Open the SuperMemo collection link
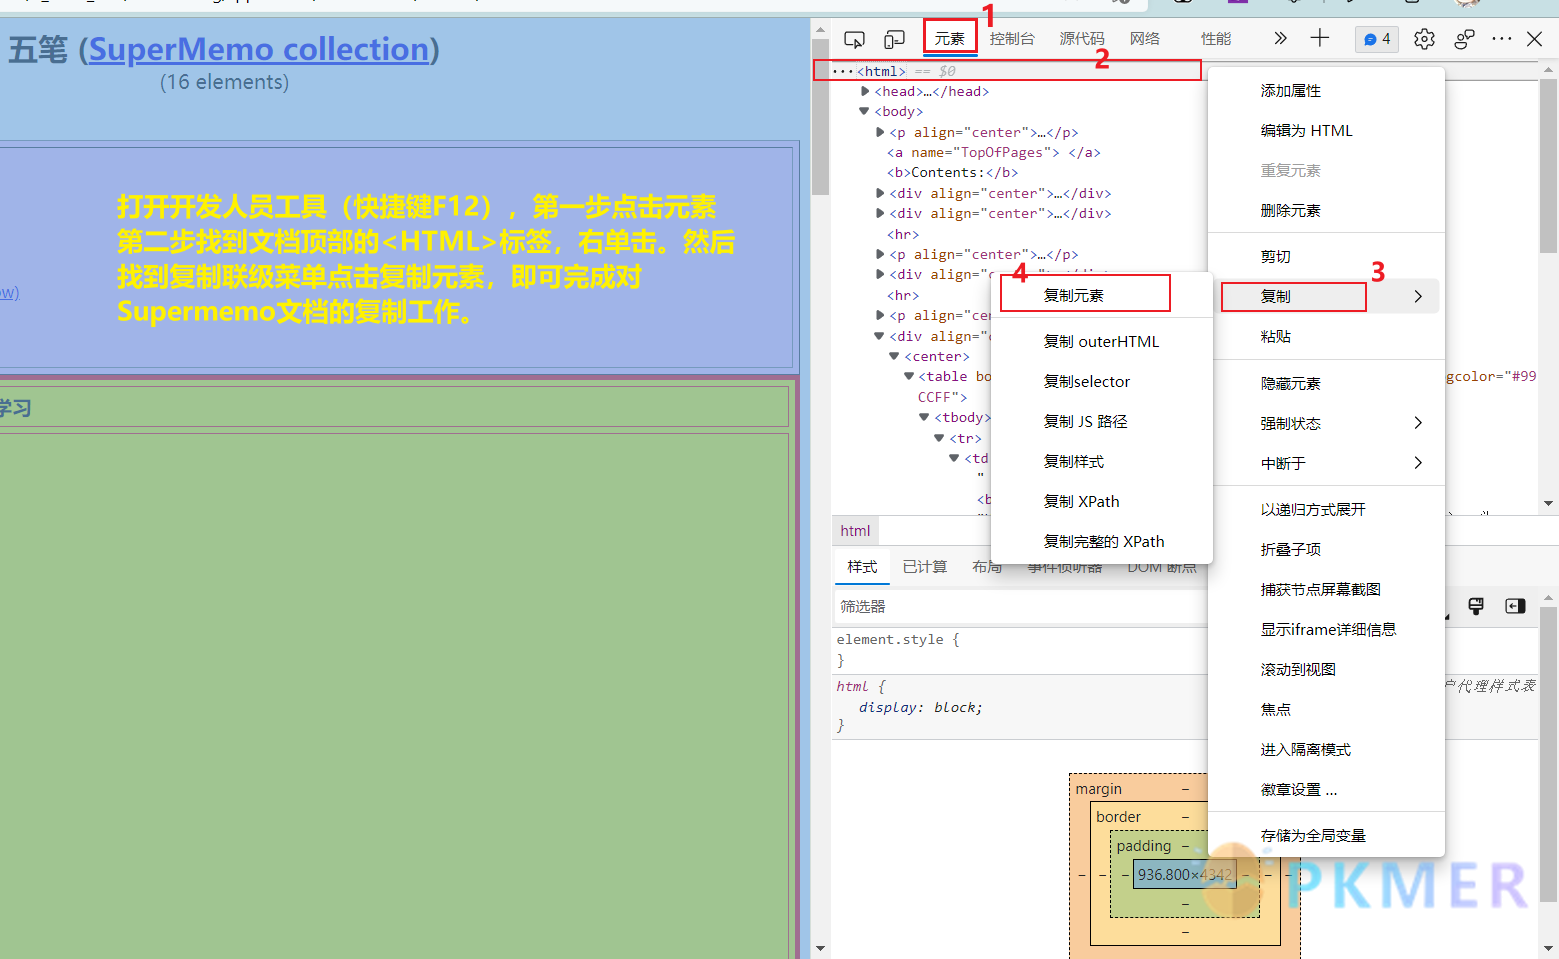Viewport: 1559px width, 959px height. click(x=259, y=49)
